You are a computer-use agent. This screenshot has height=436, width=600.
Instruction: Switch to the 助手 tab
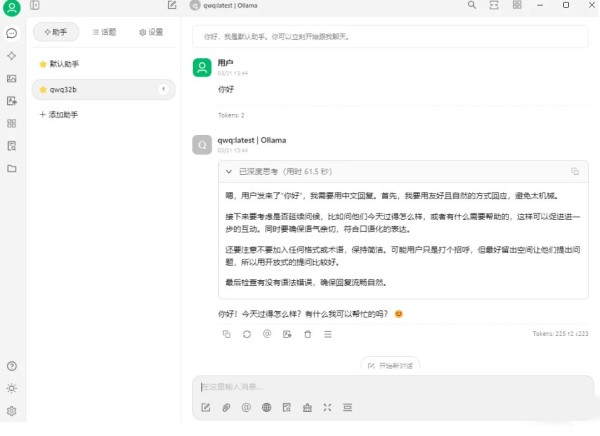pos(56,32)
